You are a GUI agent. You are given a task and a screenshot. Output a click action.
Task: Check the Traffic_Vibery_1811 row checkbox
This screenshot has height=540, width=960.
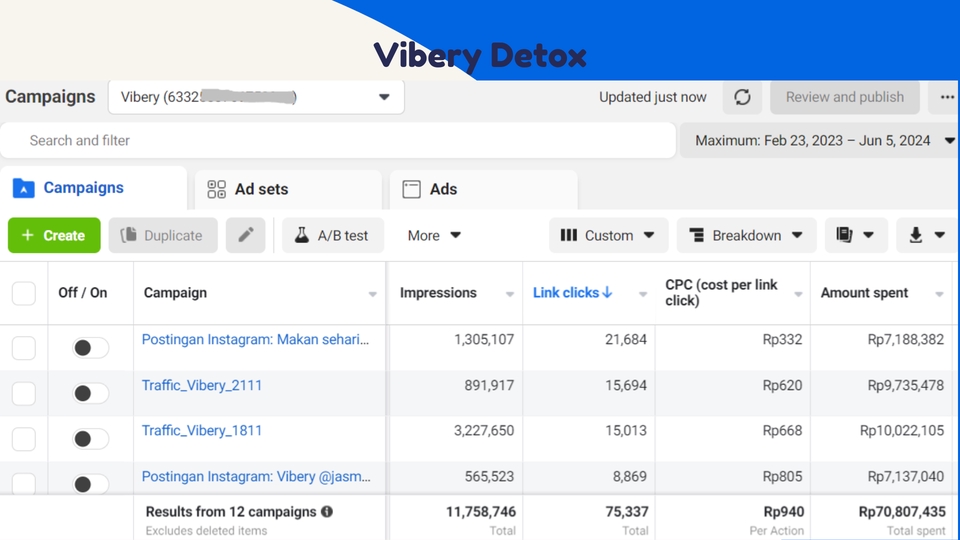point(24,439)
